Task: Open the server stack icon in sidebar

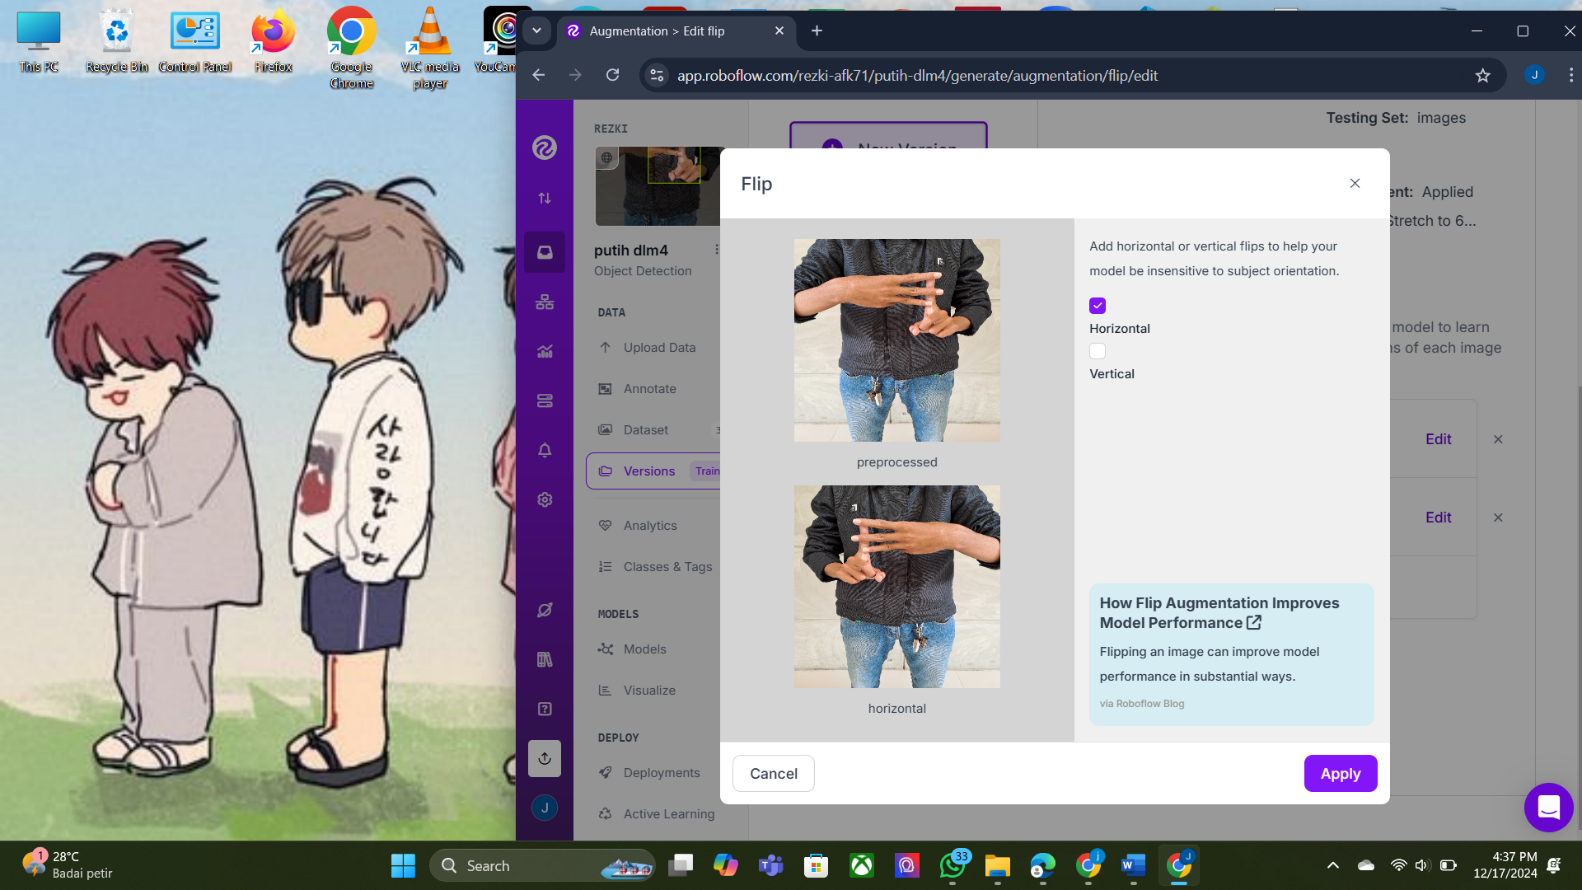Action: click(544, 401)
